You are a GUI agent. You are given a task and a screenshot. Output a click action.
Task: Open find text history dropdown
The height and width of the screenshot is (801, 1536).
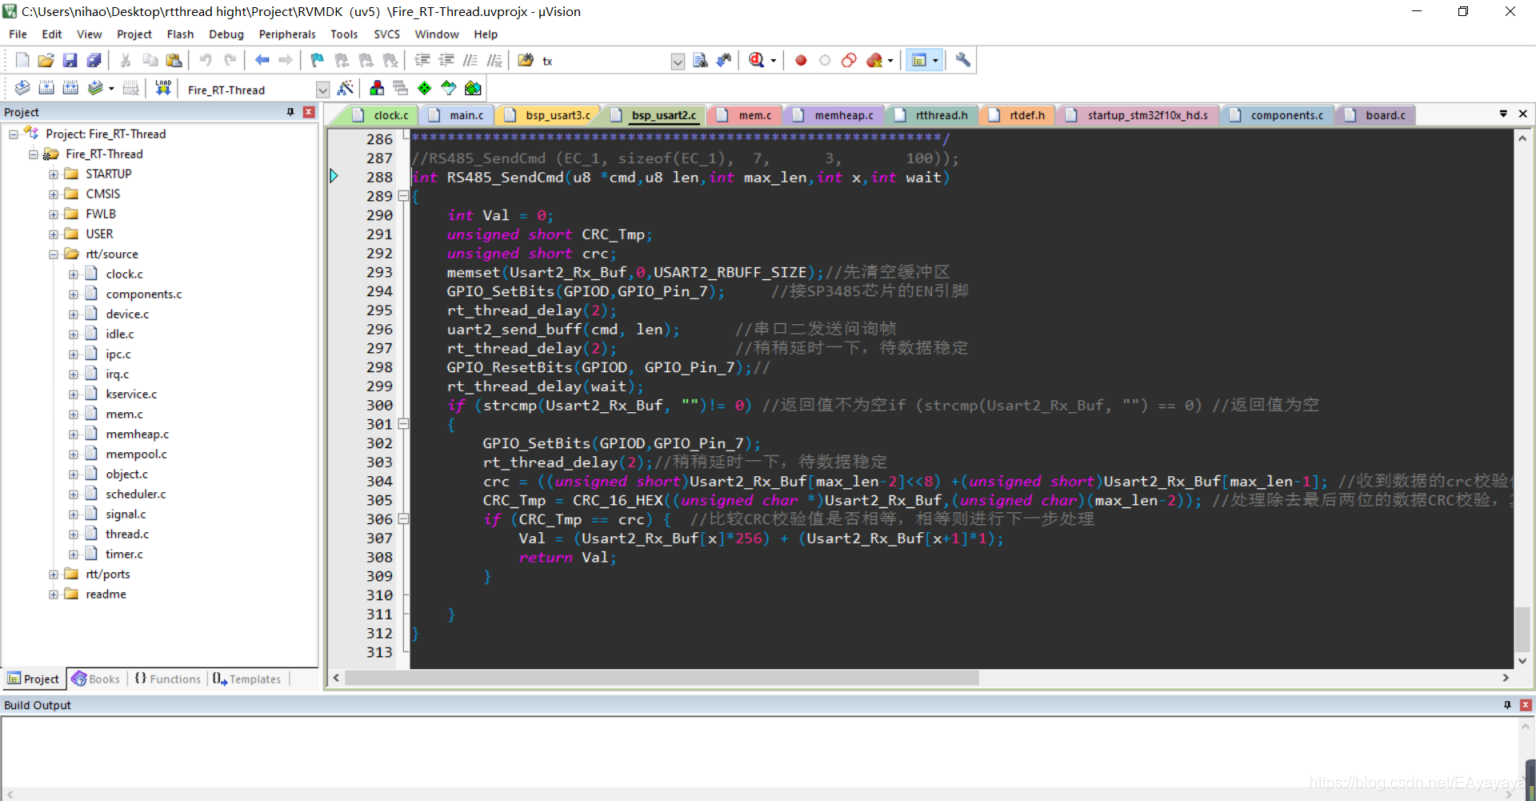coord(677,61)
